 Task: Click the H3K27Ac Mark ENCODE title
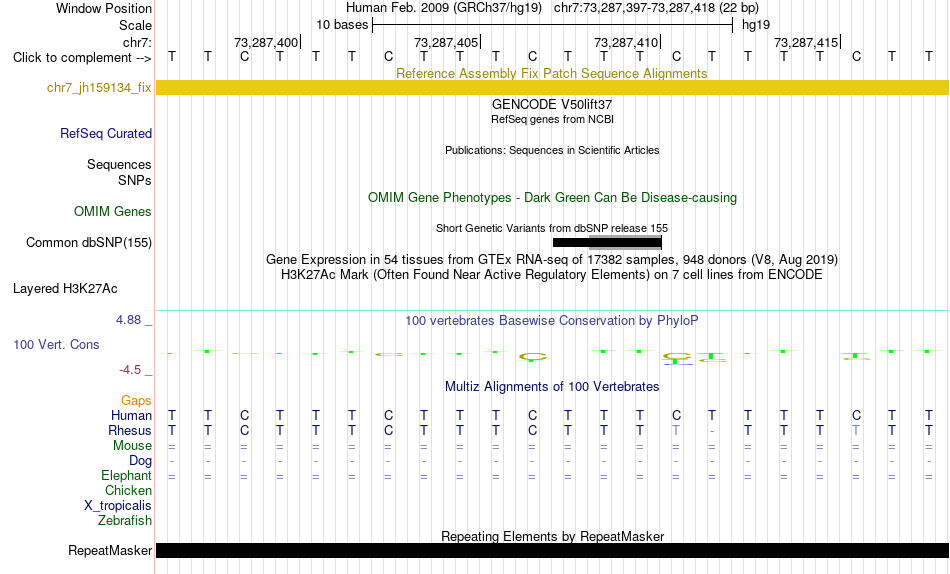552,275
